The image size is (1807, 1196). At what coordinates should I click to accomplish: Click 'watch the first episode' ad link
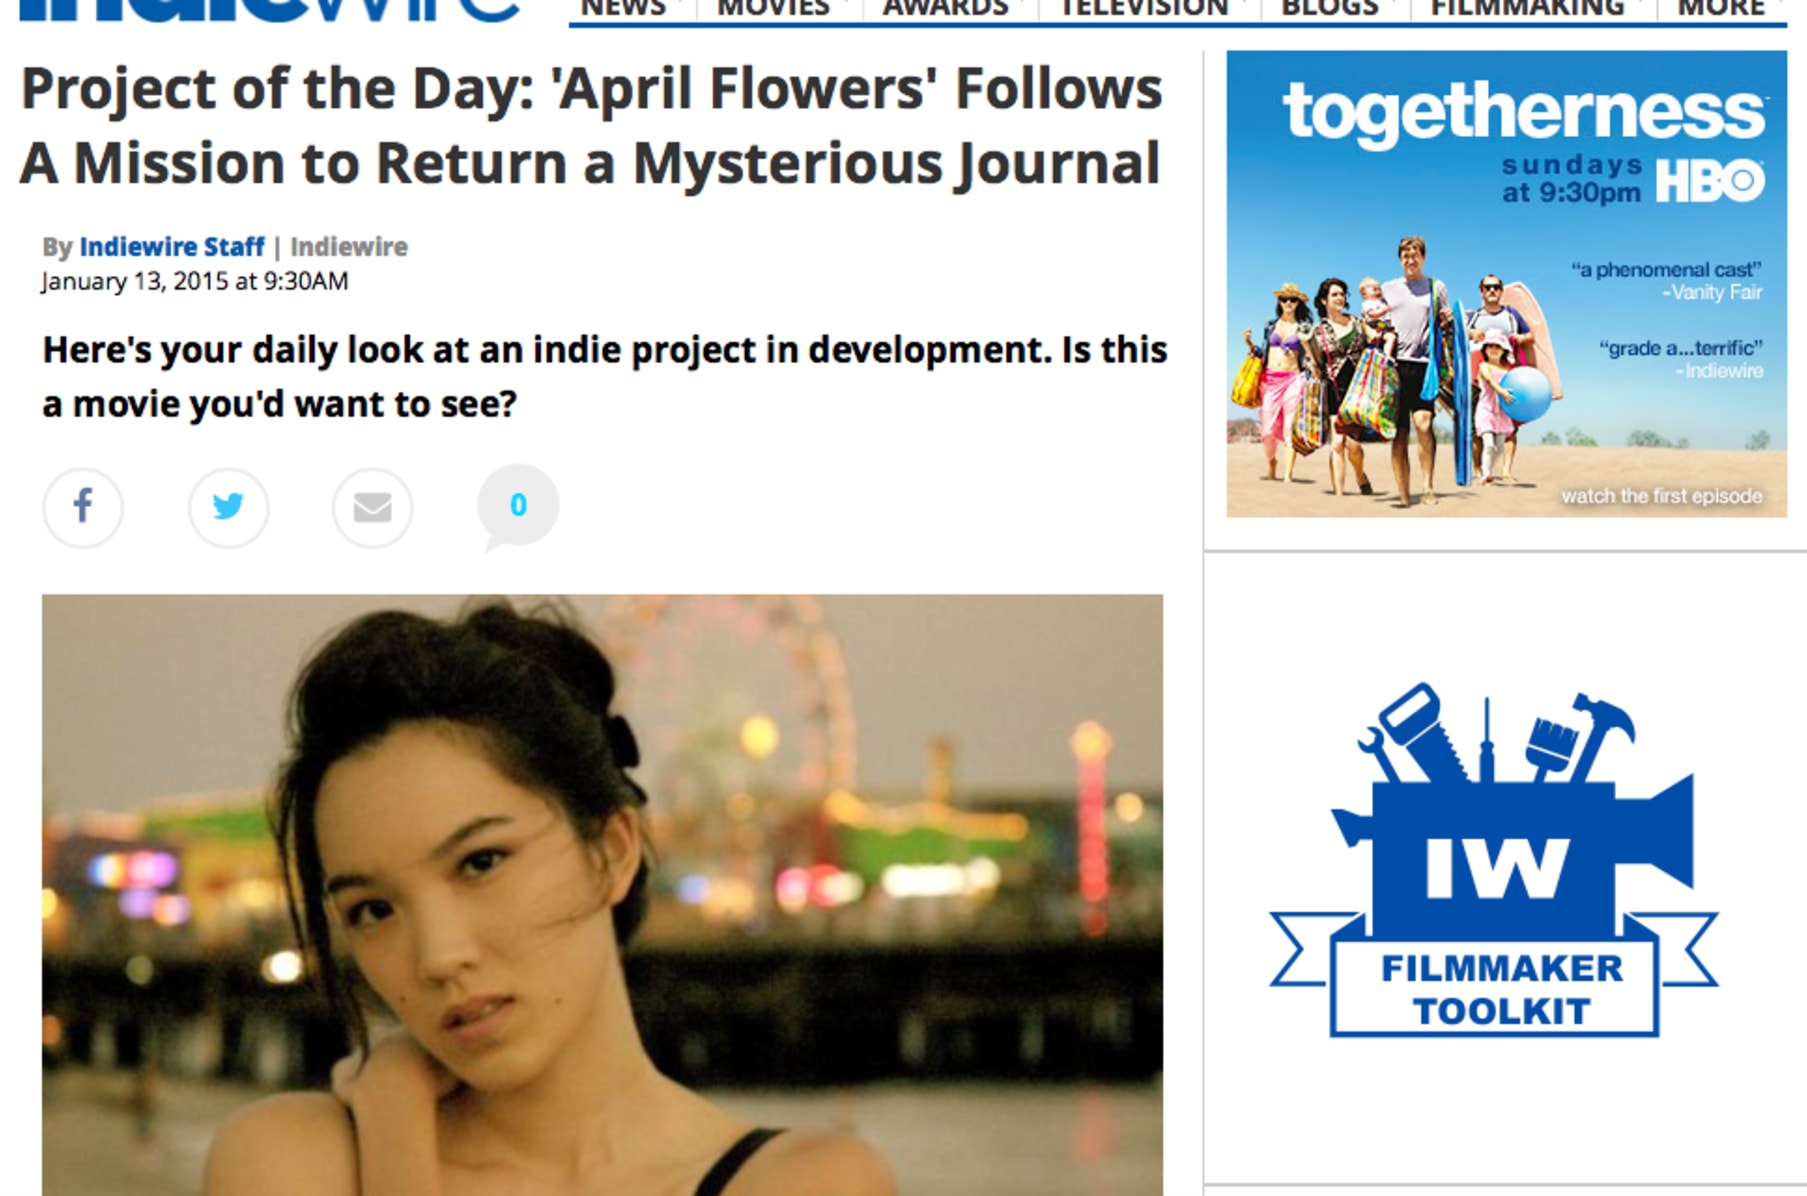[1662, 496]
